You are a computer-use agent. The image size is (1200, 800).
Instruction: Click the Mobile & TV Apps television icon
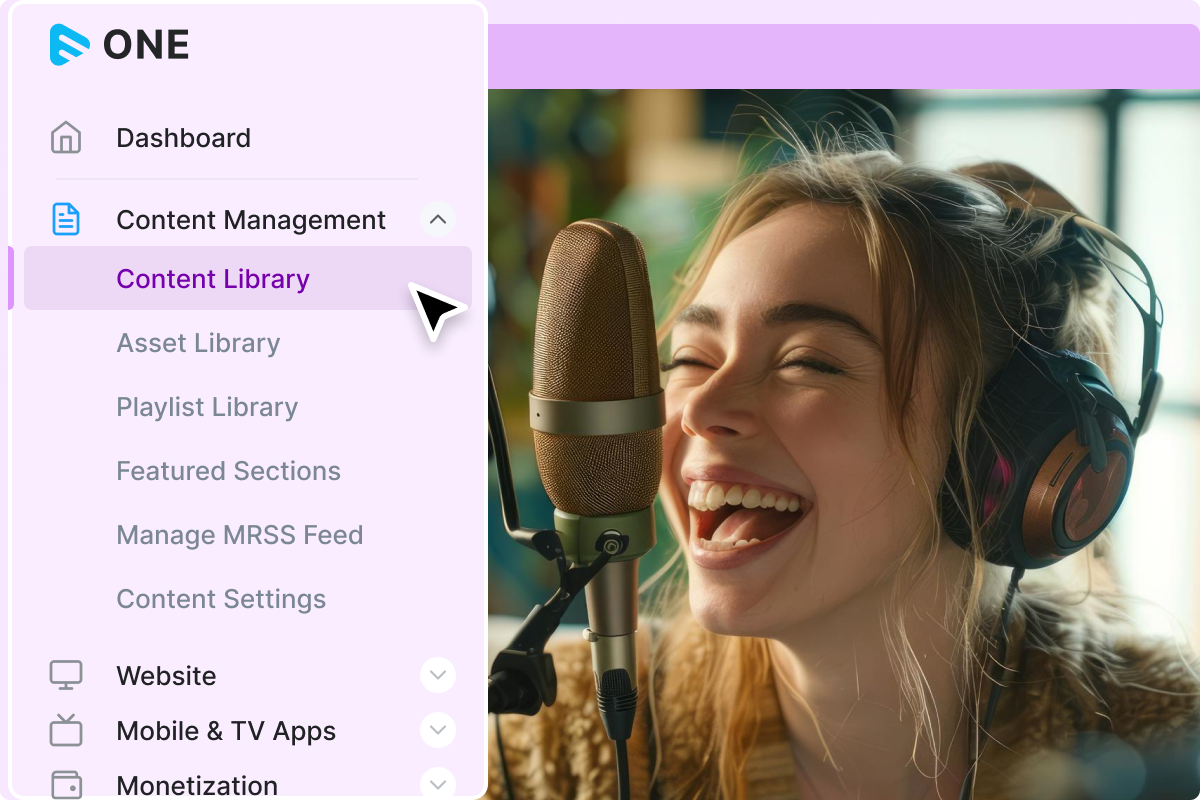pyautogui.click(x=66, y=730)
